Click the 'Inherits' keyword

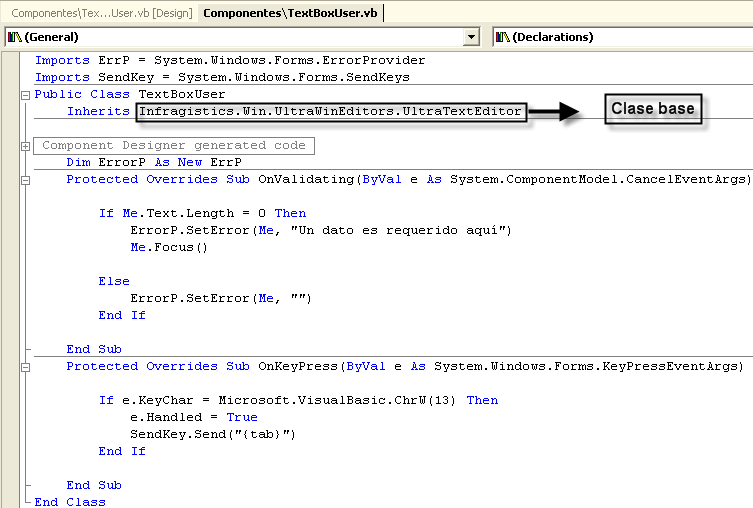pyautogui.click(x=98, y=111)
